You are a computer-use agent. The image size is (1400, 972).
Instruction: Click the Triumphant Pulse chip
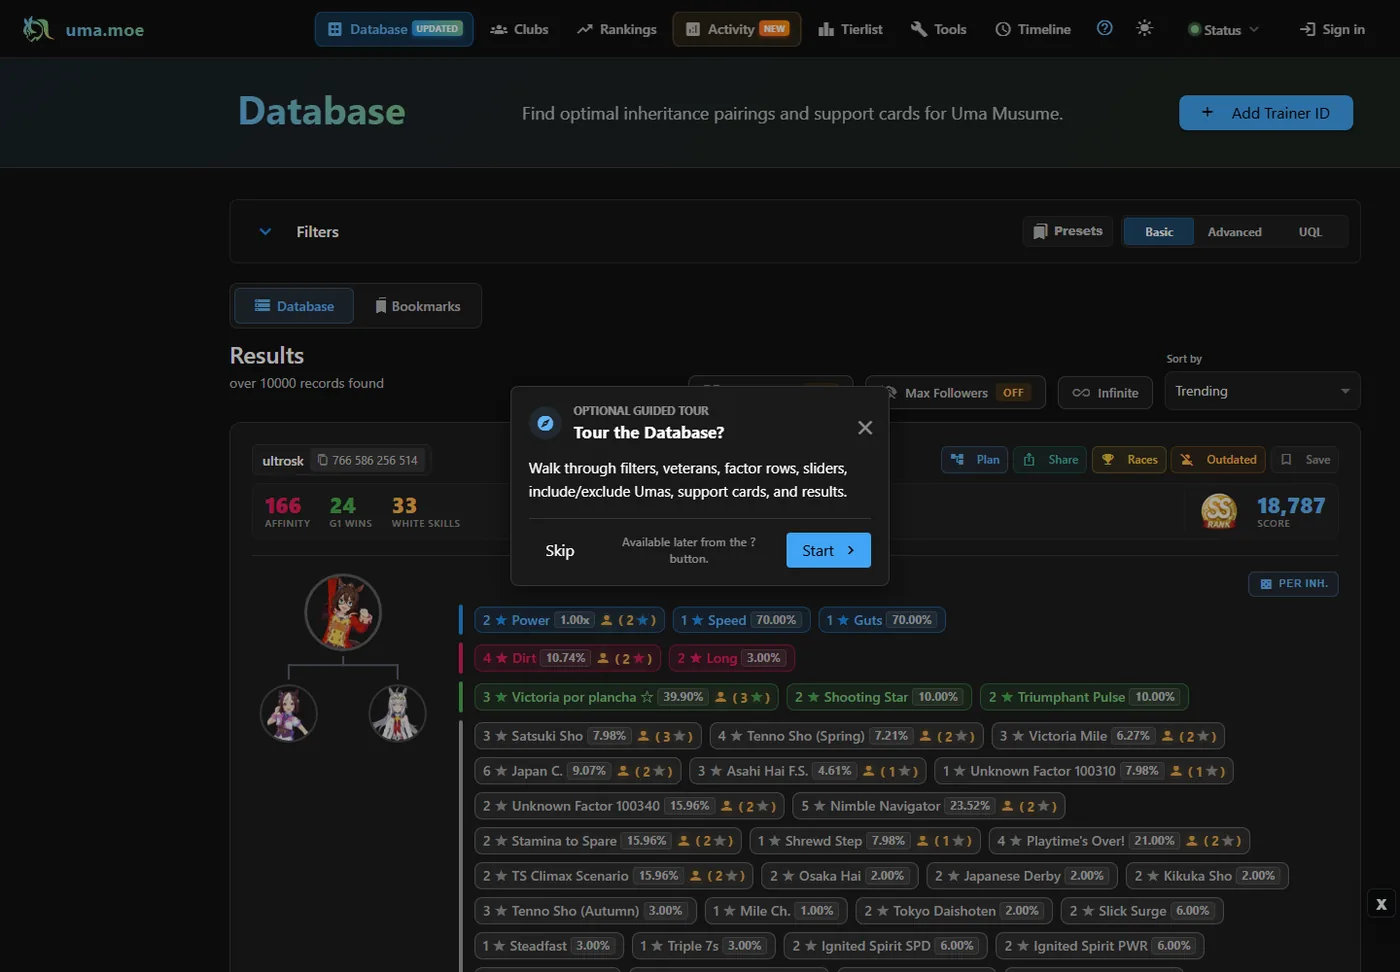pyautogui.click(x=1084, y=697)
